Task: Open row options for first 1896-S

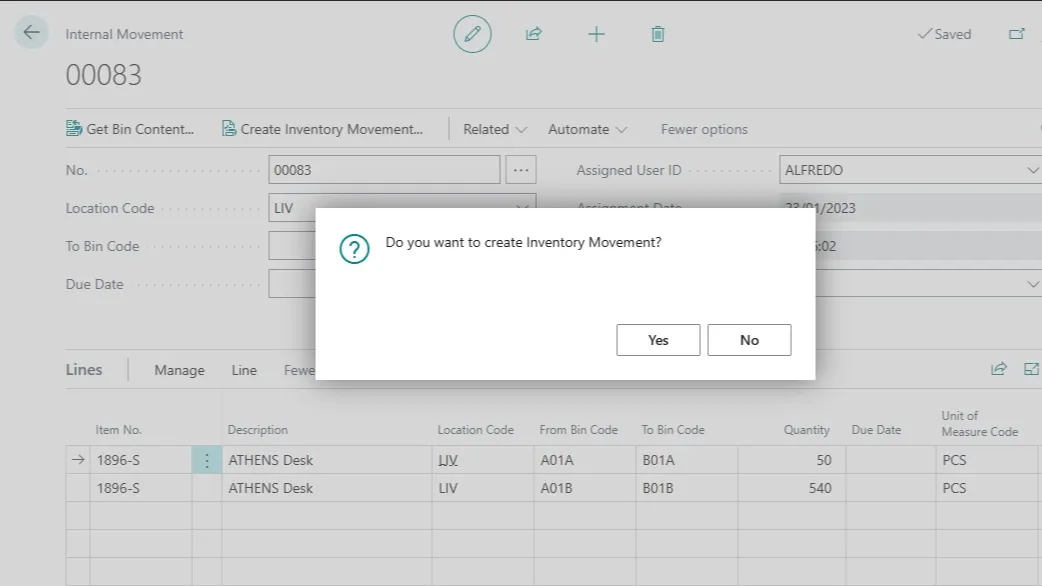Action: 207,460
